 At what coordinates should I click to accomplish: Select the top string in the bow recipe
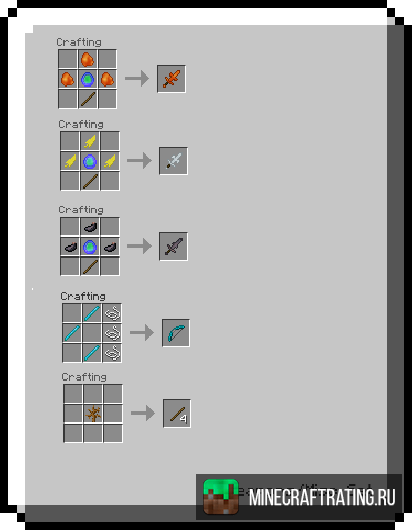click(112, 313)
